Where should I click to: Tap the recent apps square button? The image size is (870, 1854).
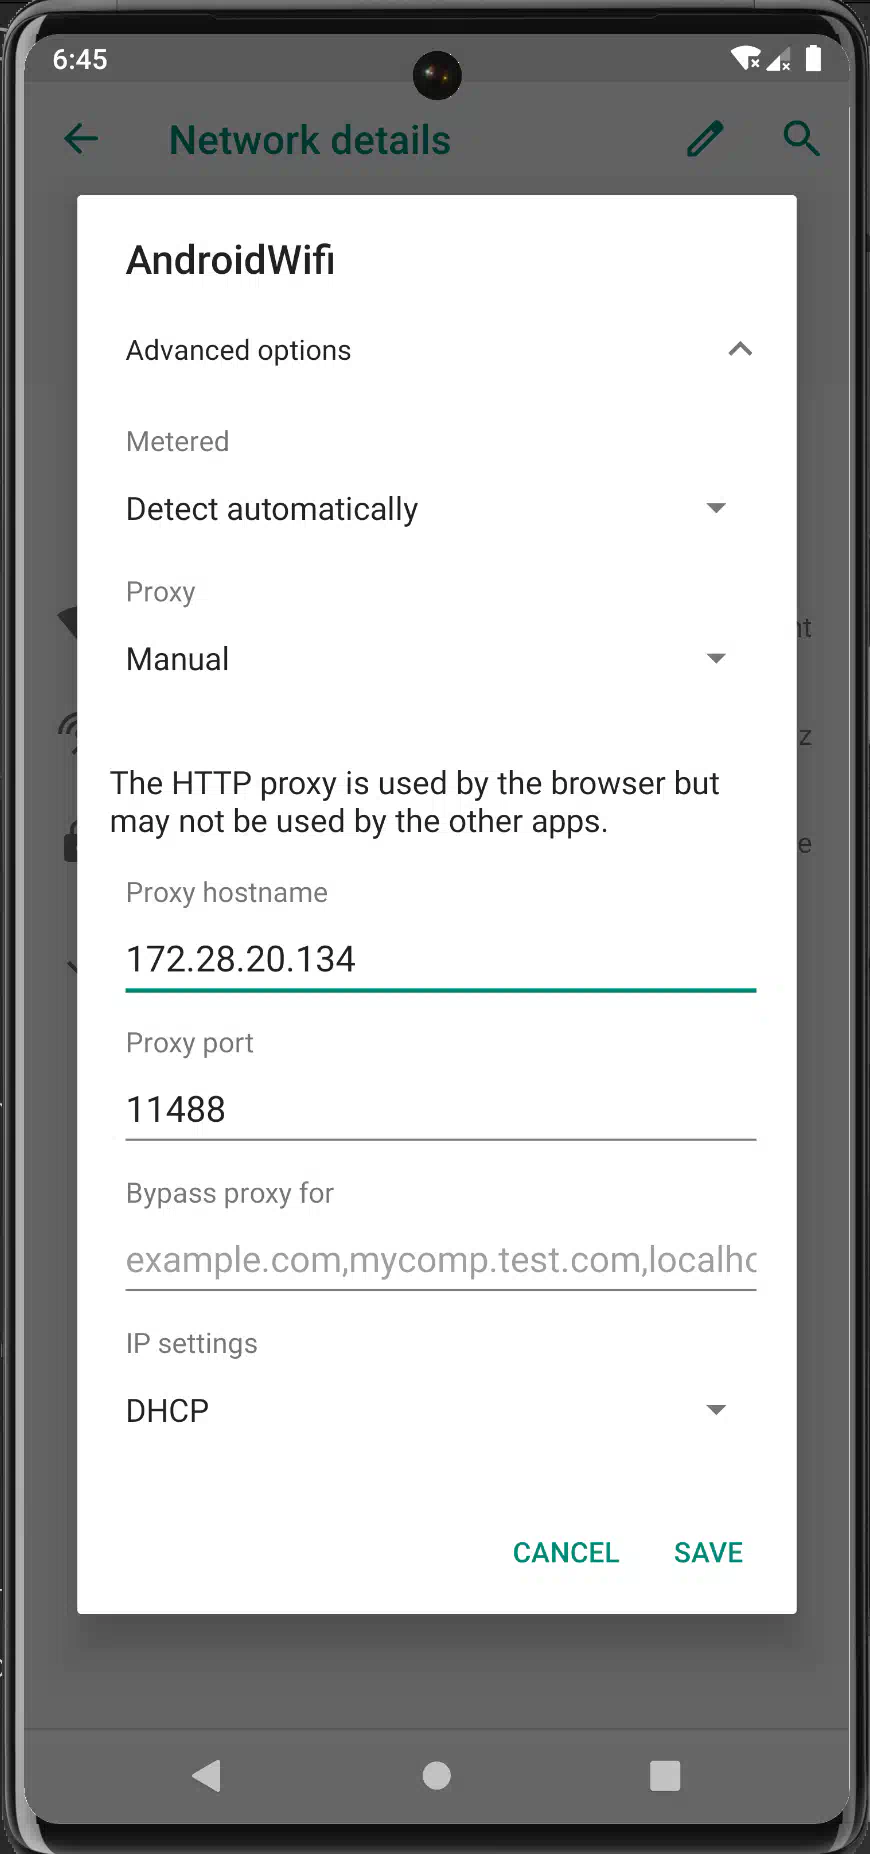click(x=665, y=1775)
